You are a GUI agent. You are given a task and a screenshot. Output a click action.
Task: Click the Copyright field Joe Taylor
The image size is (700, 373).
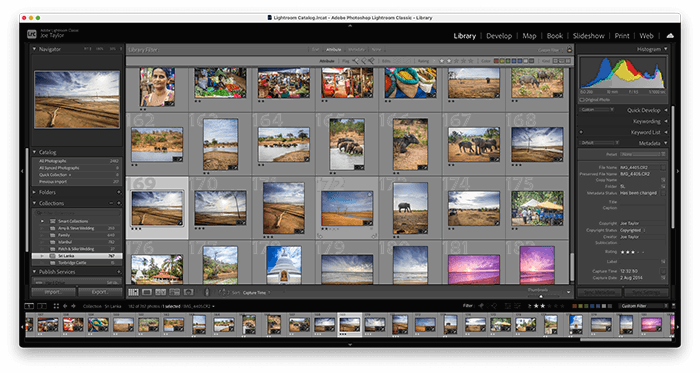click(629, 223)
